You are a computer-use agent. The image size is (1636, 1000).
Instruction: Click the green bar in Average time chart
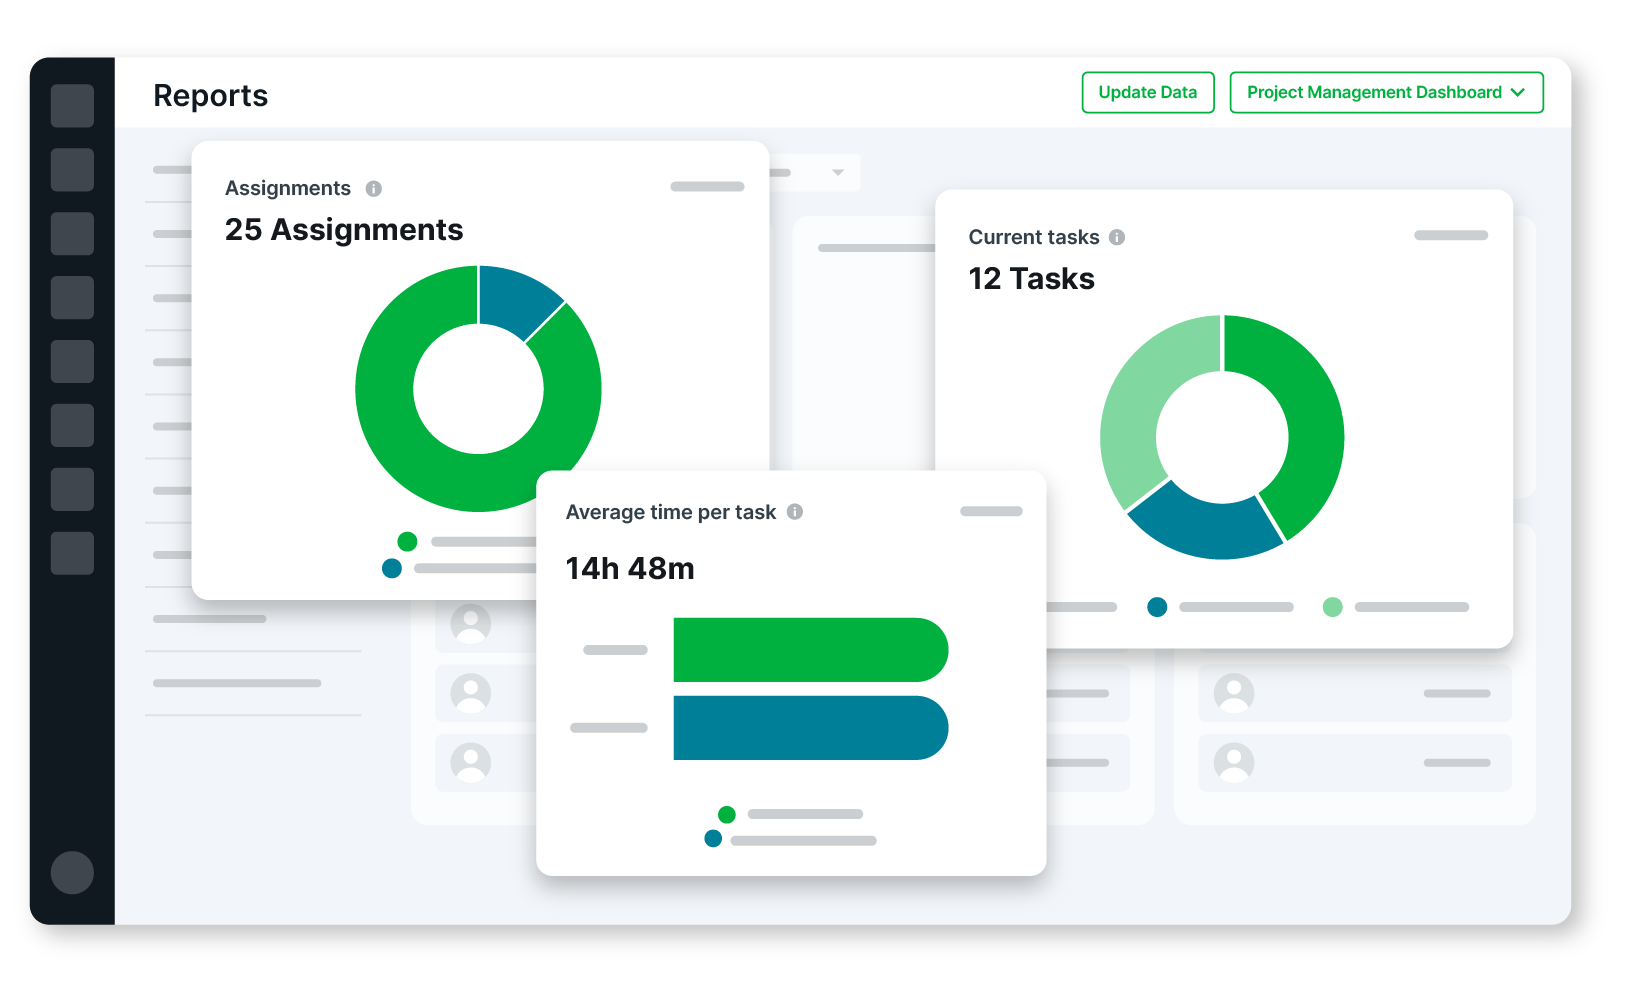point(809,650)
